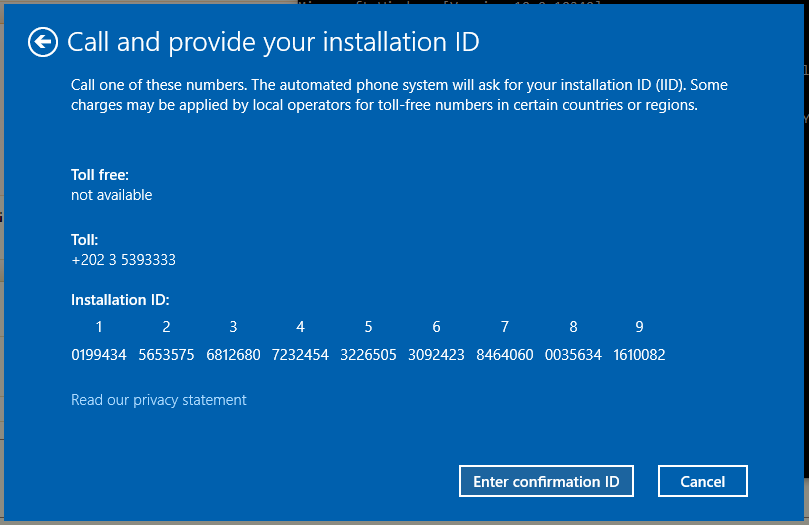The width and height of the screenshot is (809, 525).
Task: Open the Read our privacy statement link
Action: 158,400
